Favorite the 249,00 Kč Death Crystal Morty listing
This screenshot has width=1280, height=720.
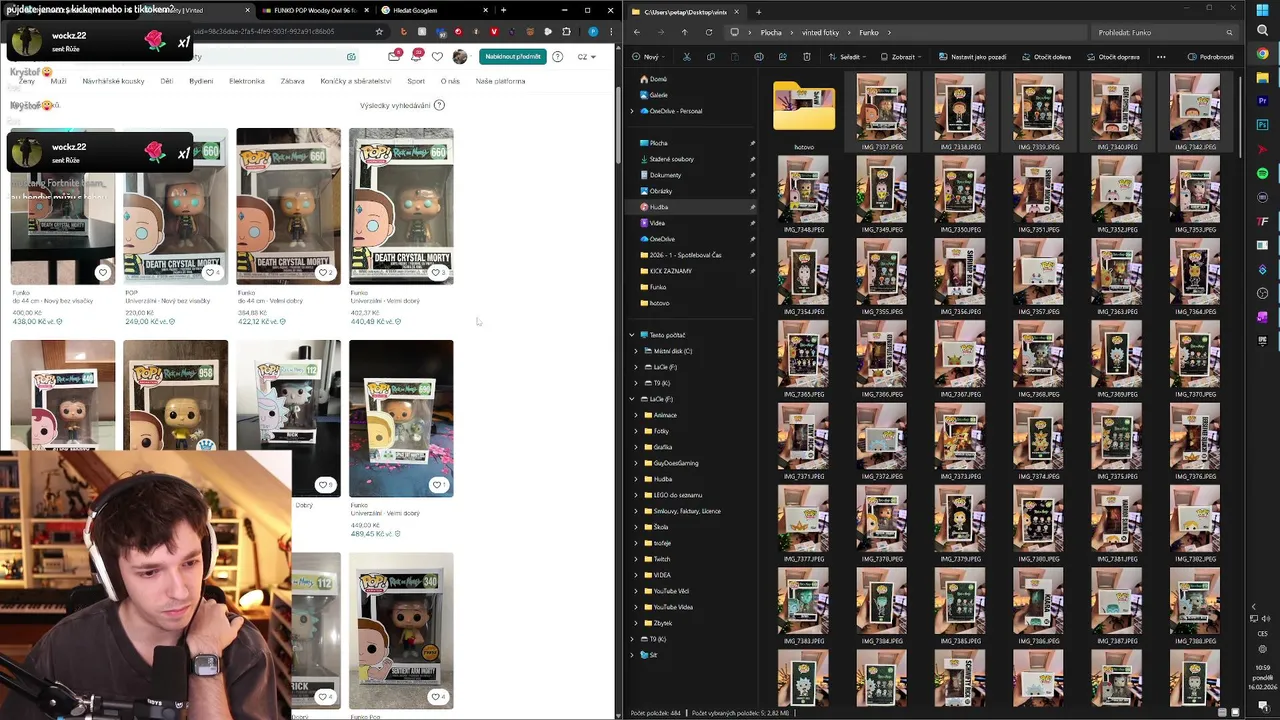point(211,272)
